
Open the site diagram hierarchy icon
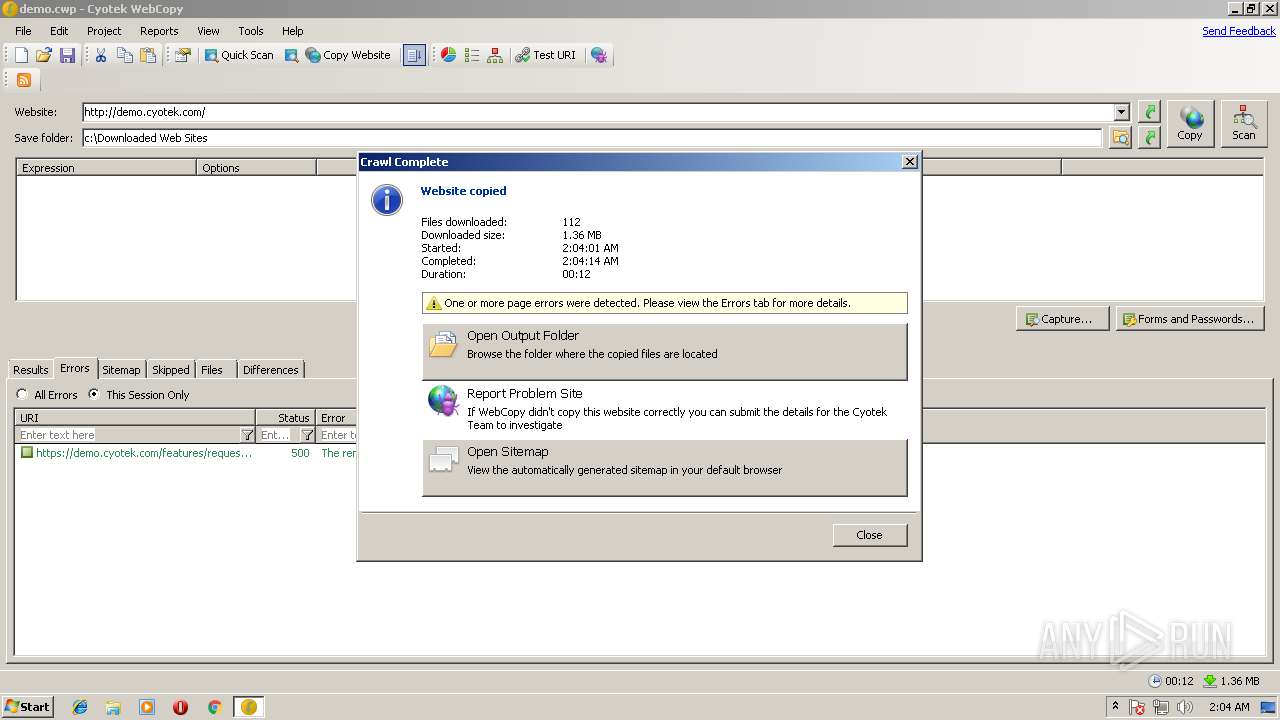pos(495,55)
